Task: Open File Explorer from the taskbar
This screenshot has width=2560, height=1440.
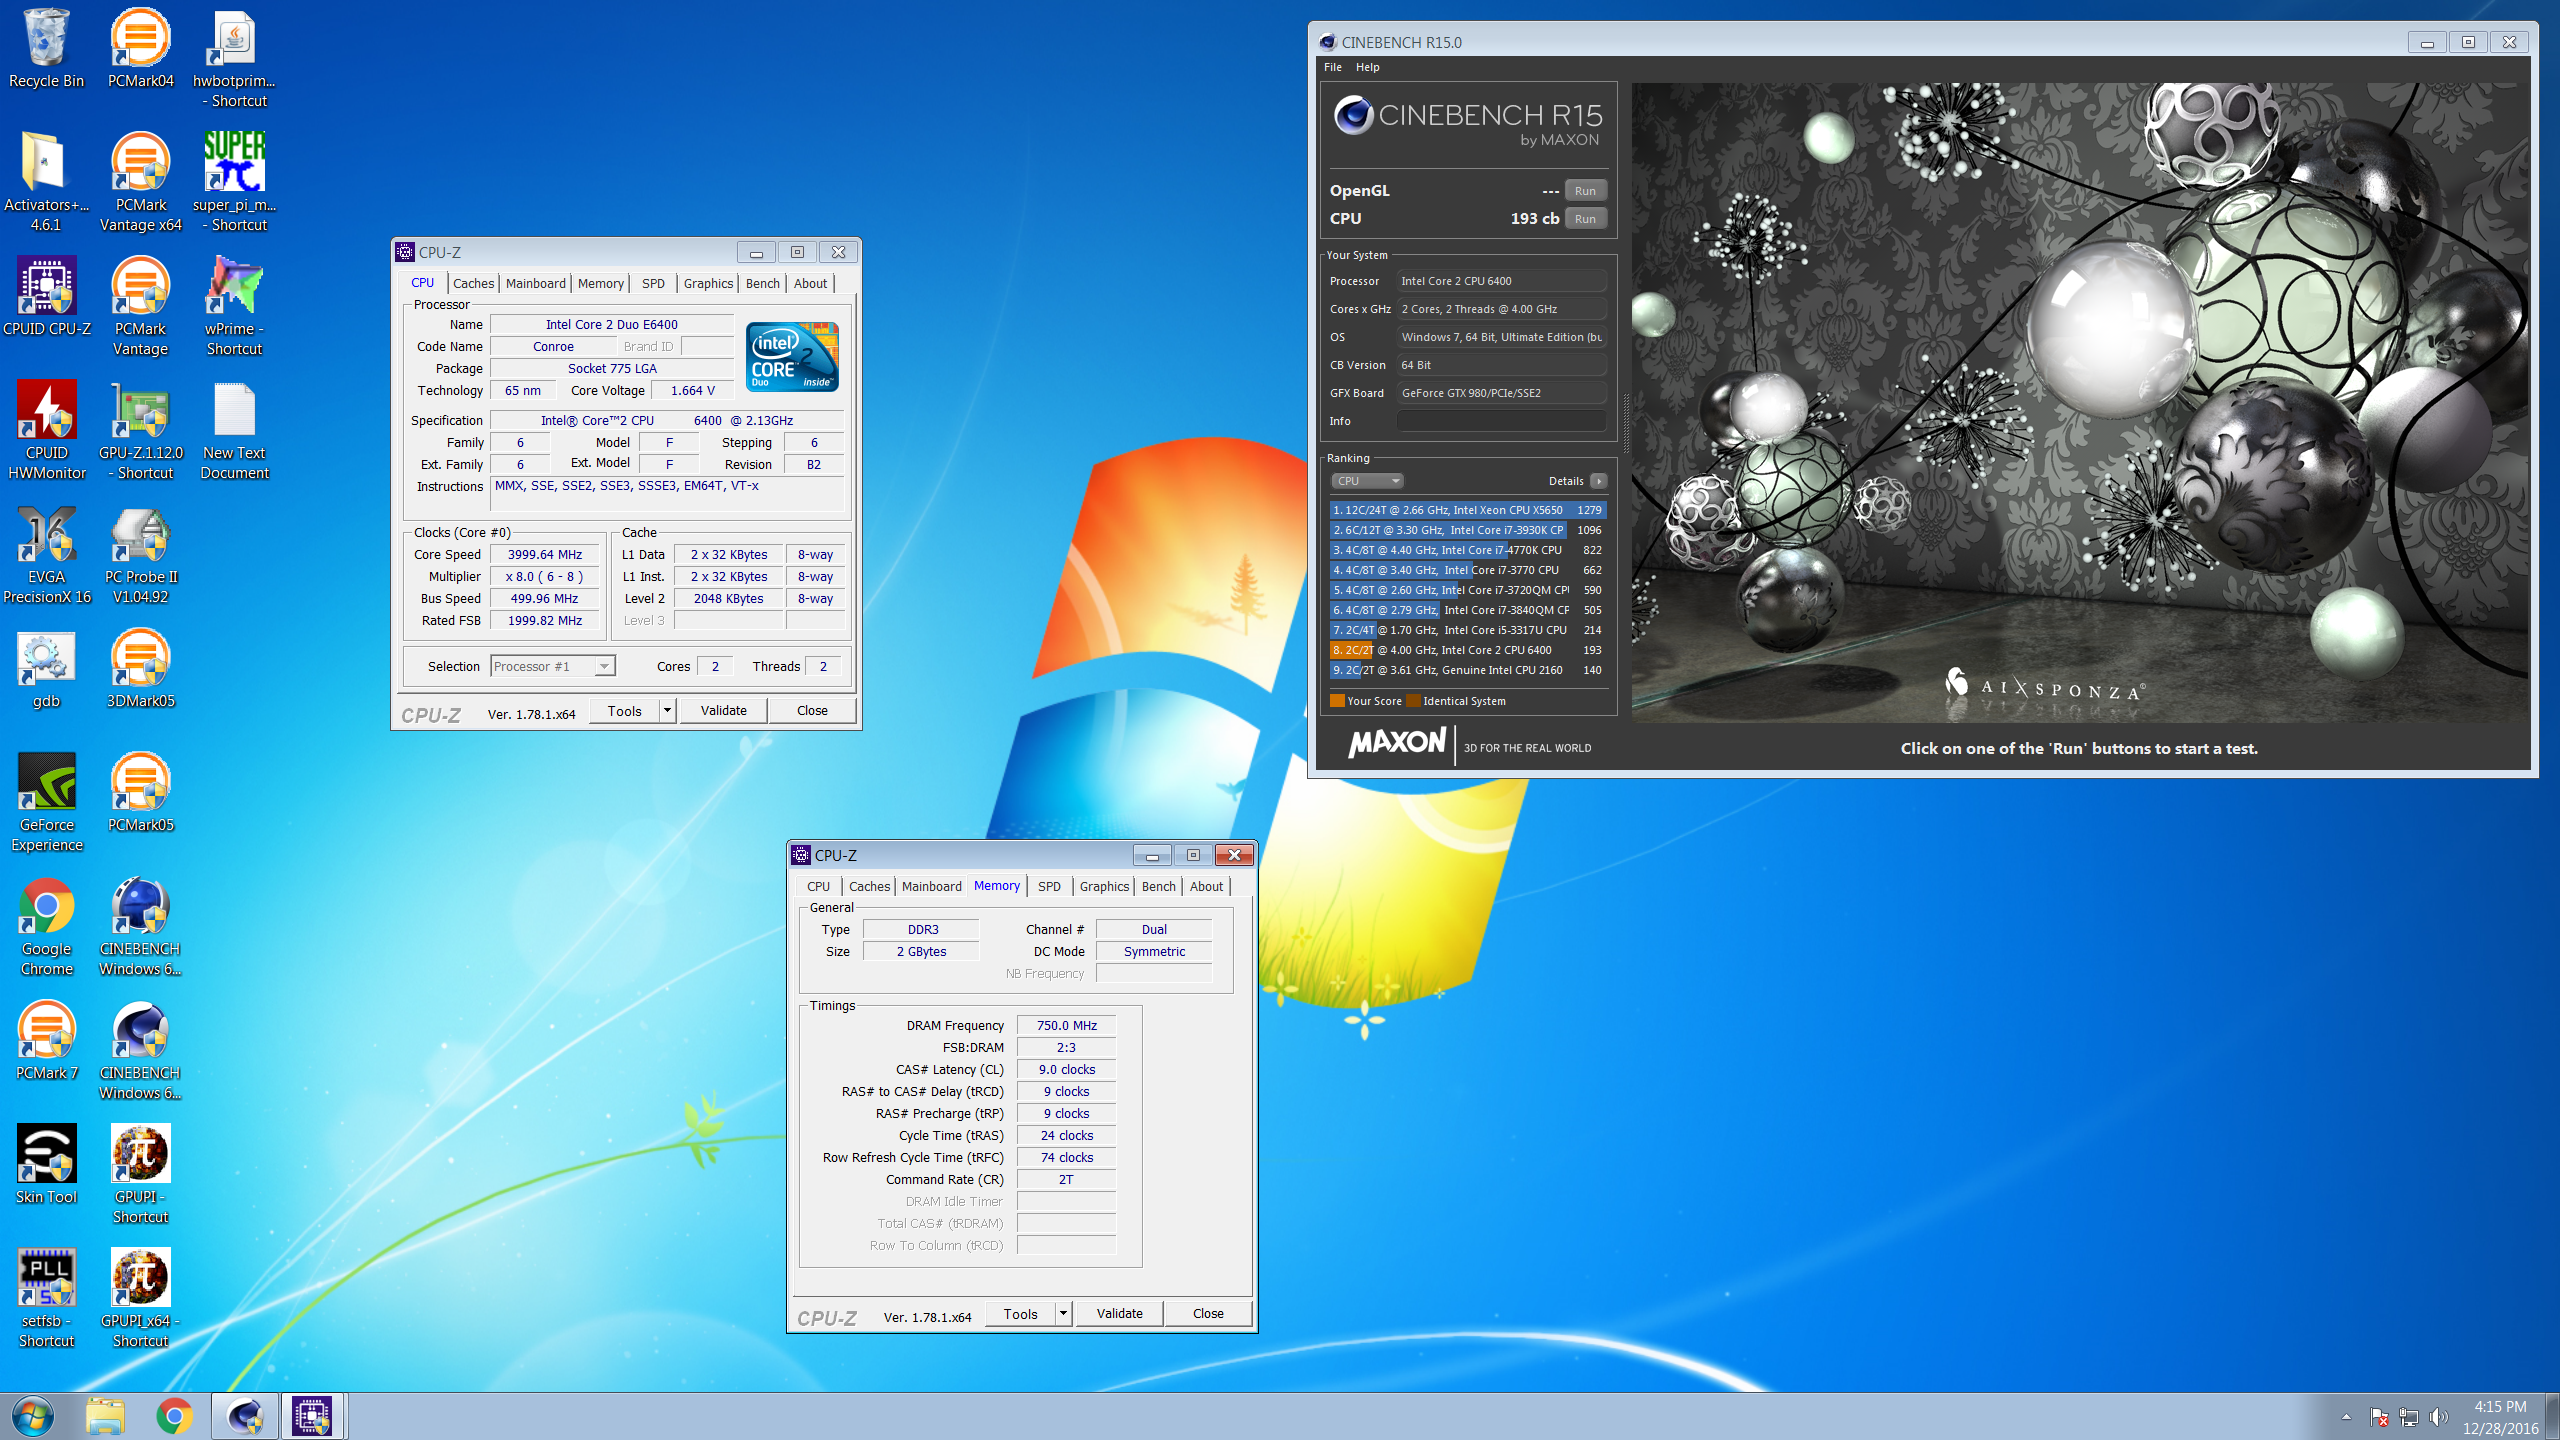Action: point(105,1416)
